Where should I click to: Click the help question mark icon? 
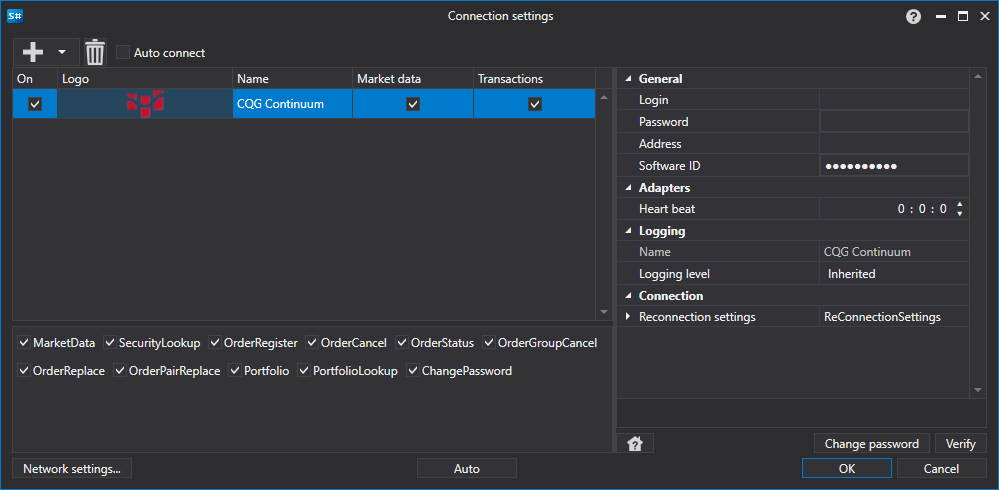913,17
